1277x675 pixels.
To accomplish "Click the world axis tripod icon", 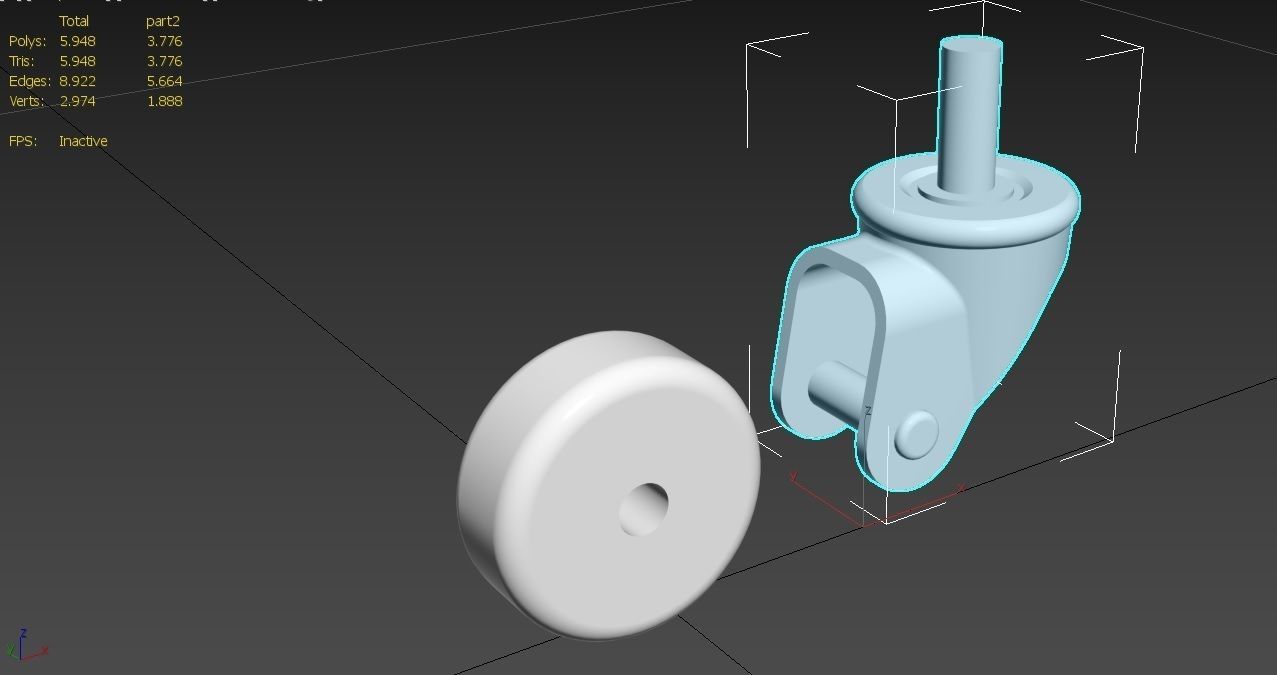I will coord(27,646).
